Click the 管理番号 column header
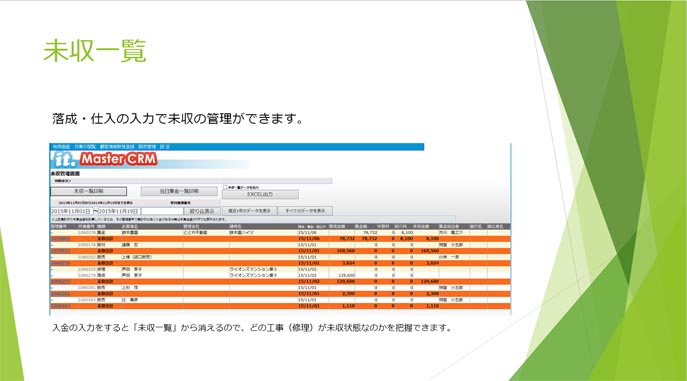Image resolution: width=687 pixels, height=381 pixels. (59, 226)
